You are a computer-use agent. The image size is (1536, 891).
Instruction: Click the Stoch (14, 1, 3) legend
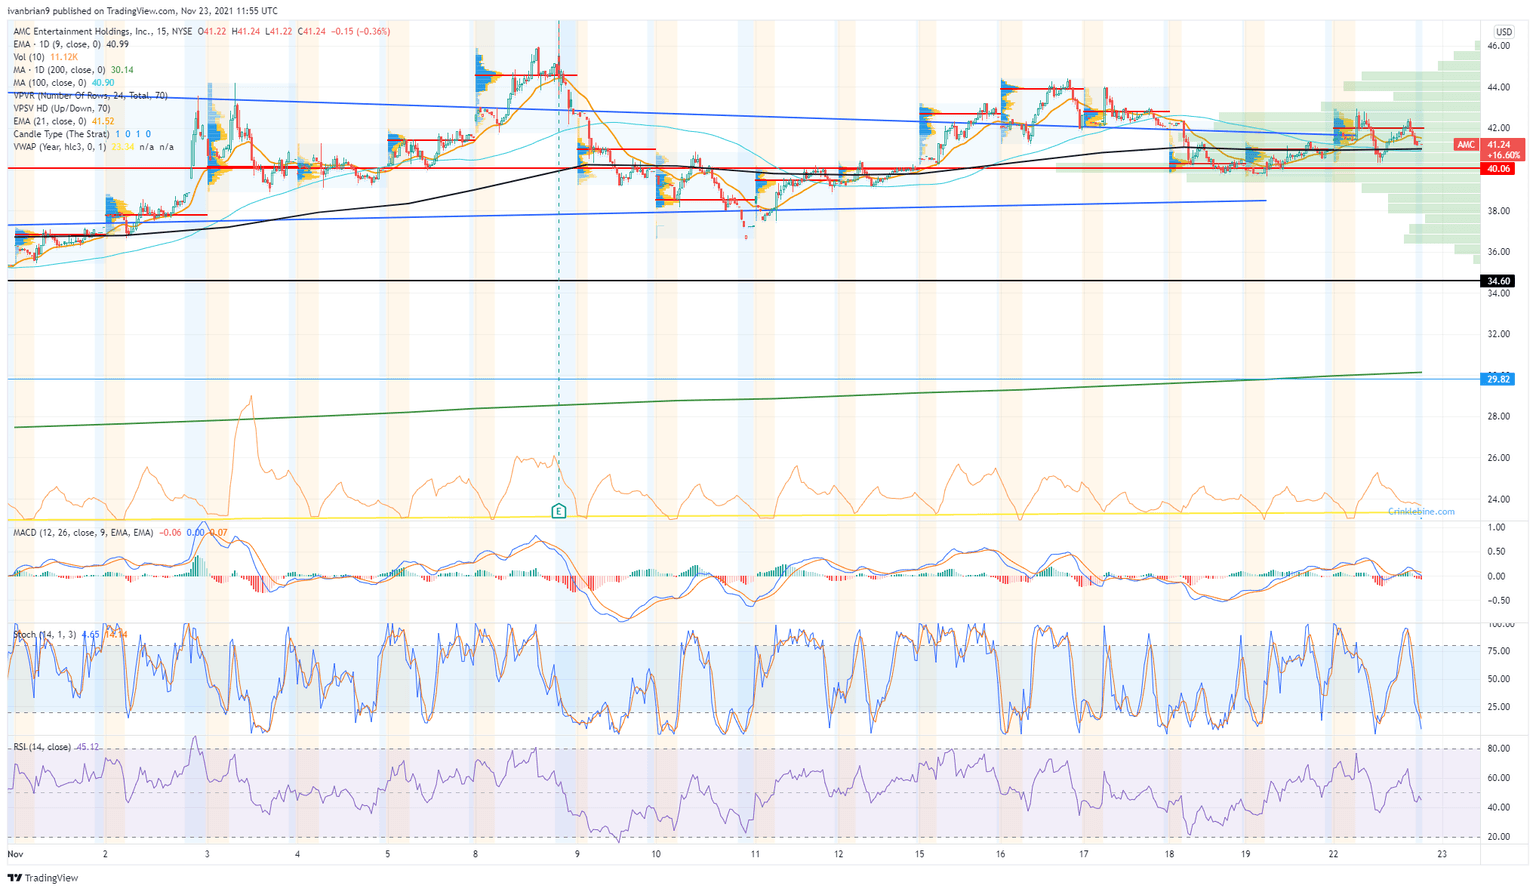[x=45, y=634]
